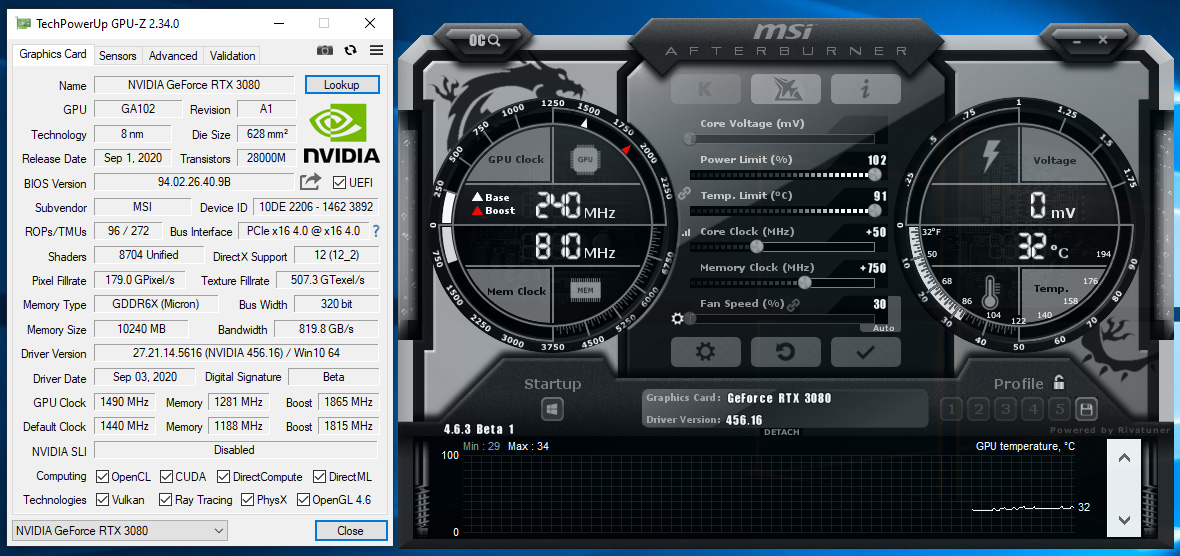Click the Bus Interface question mark icon

tap(376, 231)
